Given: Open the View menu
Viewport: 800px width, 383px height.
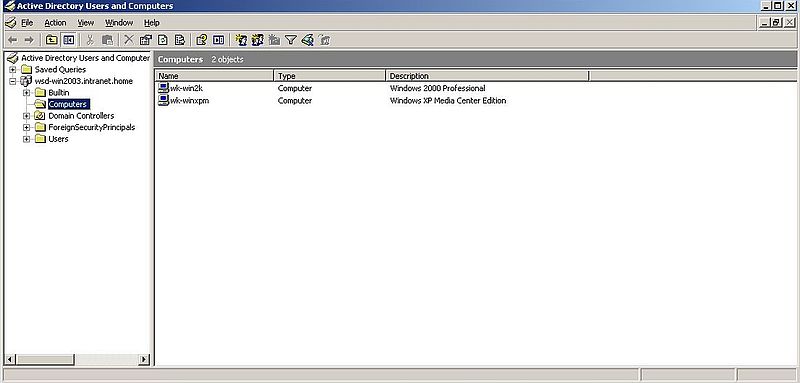Looking at the screenshot, I should point(86,22).
